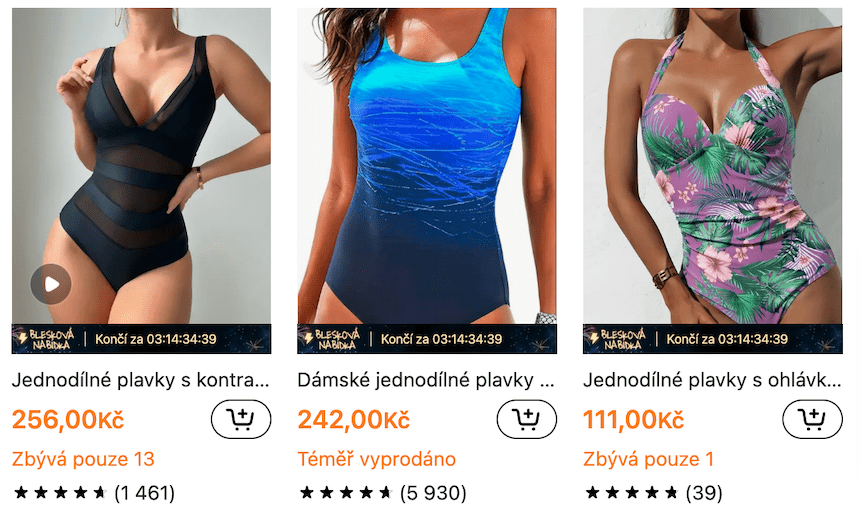Open title 'Dámské jednodílné plavky ...'

(x=426, y=380)
